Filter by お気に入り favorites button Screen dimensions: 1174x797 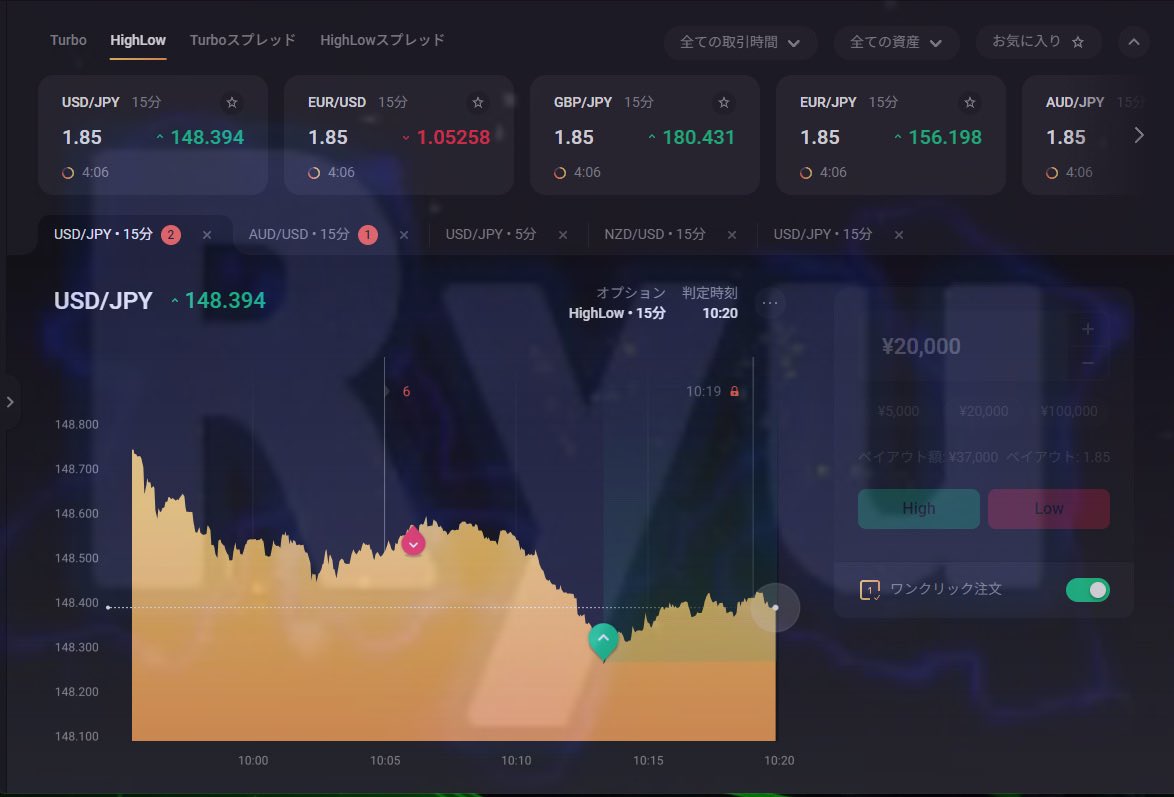click(1038, 42)
